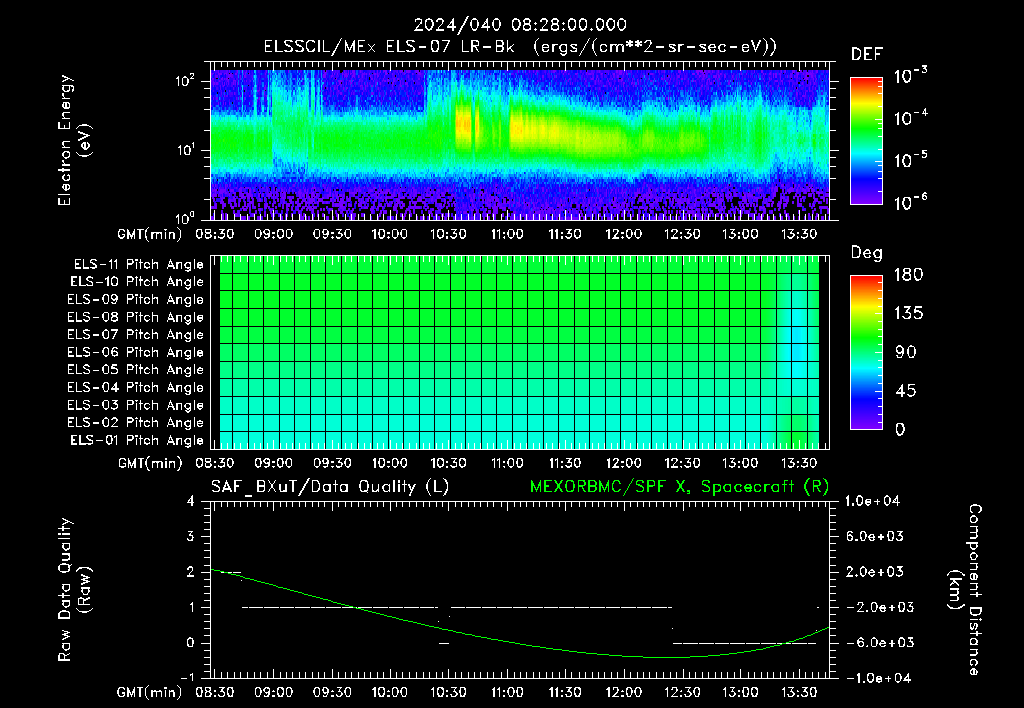Click the 10^2 tick on electron energy axis

[x=185, y=81]
